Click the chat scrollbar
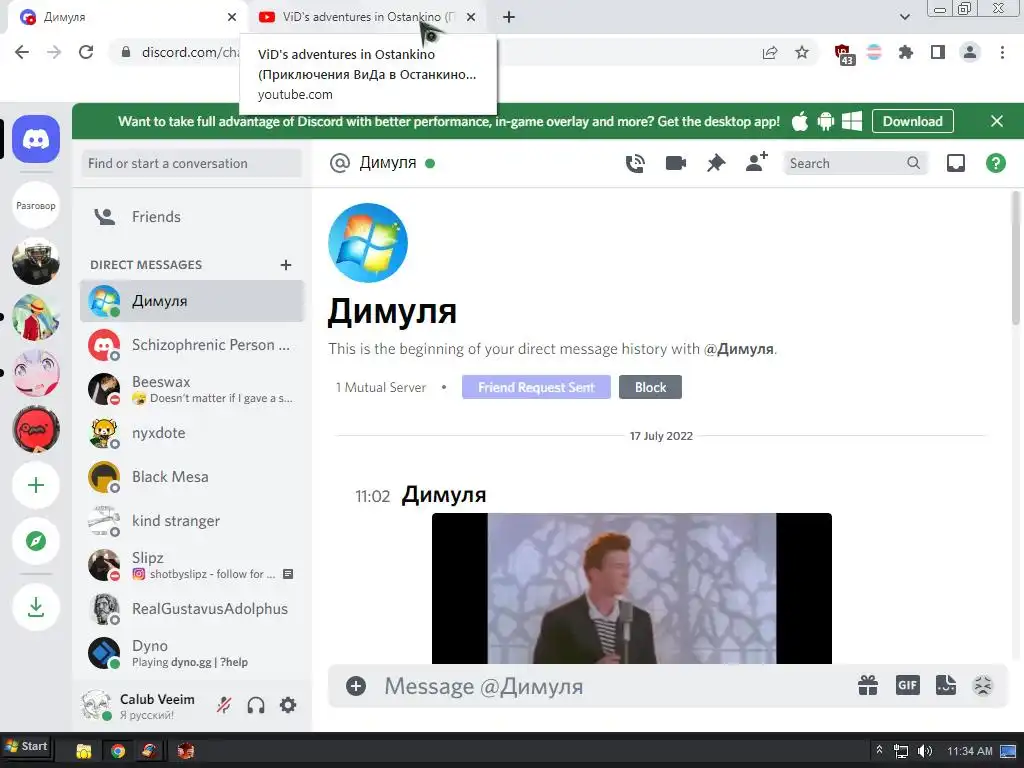1024x768 pixels. point(1016,258)
